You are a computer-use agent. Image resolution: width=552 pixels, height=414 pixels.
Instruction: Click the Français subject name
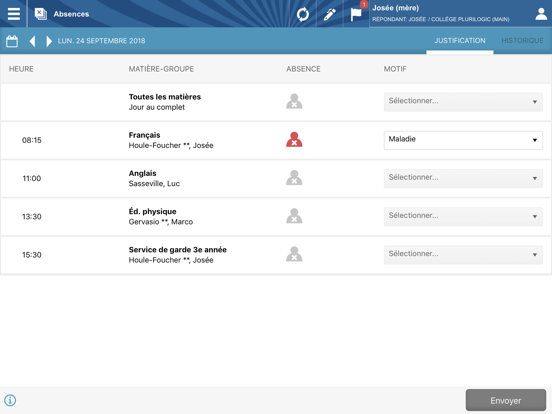click(x=144, y=135)
